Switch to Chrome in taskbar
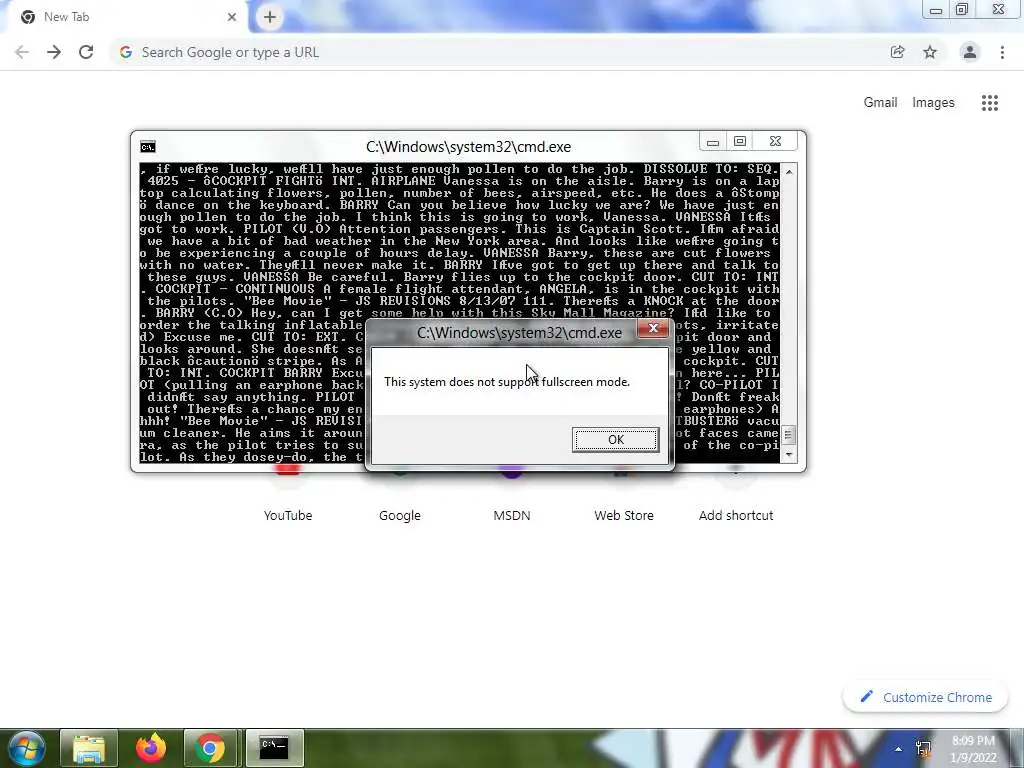Image resolution: width=1024 pixels, height=768 pixels. coord(210,748)
